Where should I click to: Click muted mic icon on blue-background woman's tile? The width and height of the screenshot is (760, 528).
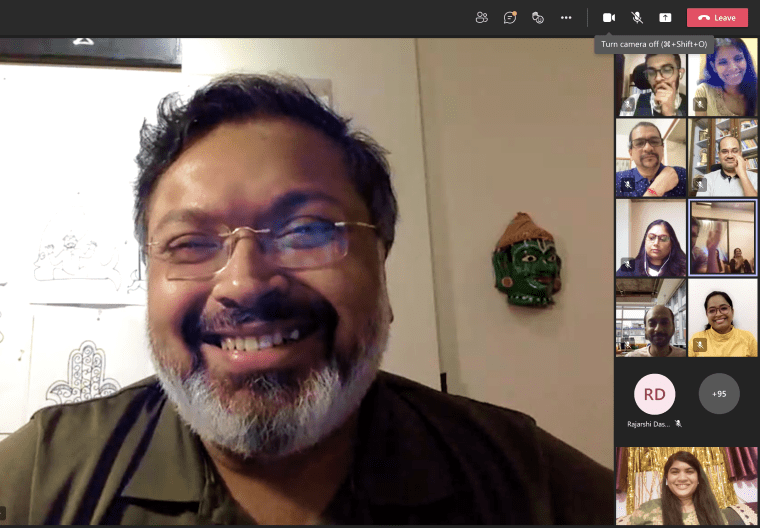click(x=700, y=104)
